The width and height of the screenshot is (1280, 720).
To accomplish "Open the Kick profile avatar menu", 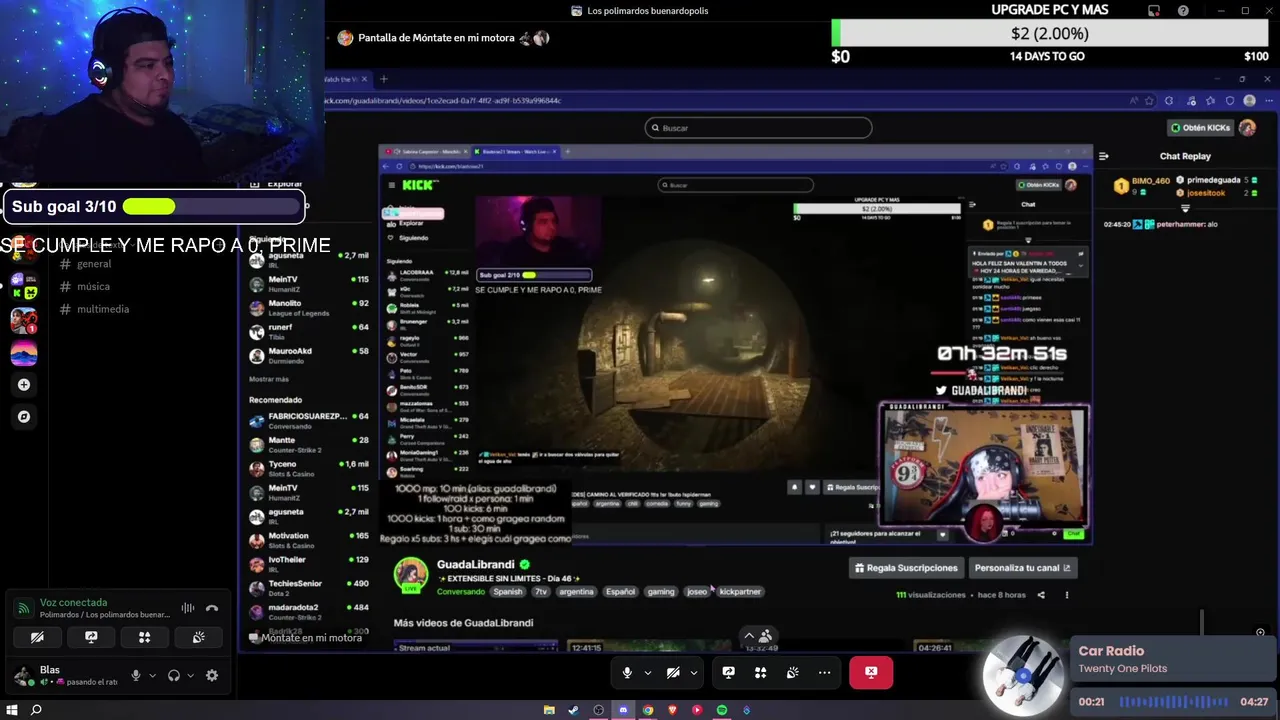I will coord(1247,128).
